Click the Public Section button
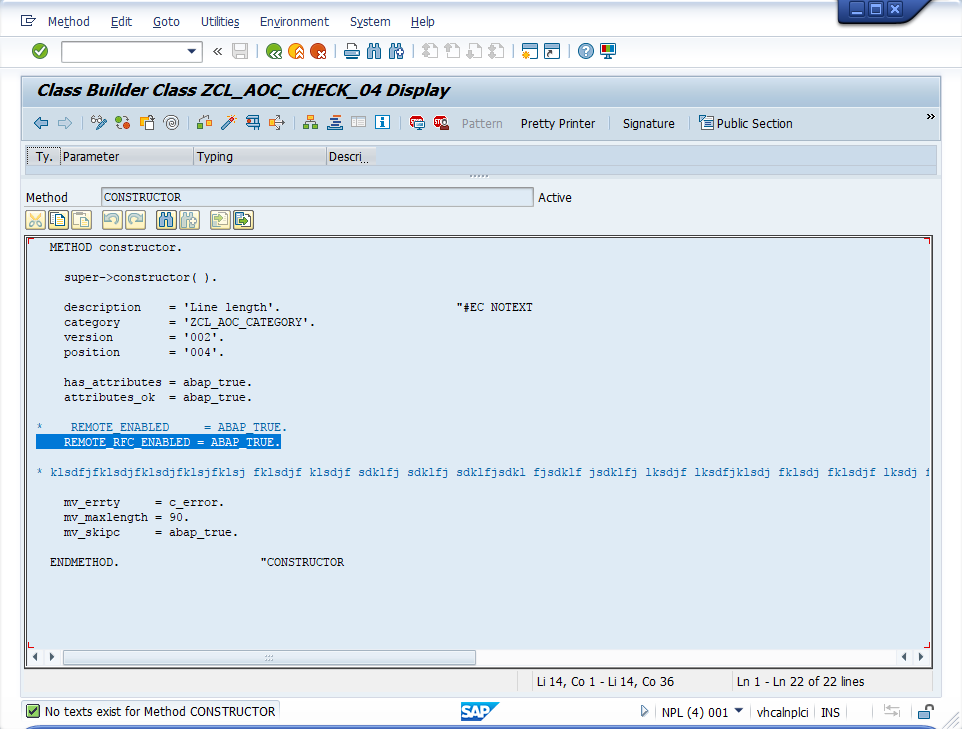Screen dimensions: 962x729 tap(745, 123)
